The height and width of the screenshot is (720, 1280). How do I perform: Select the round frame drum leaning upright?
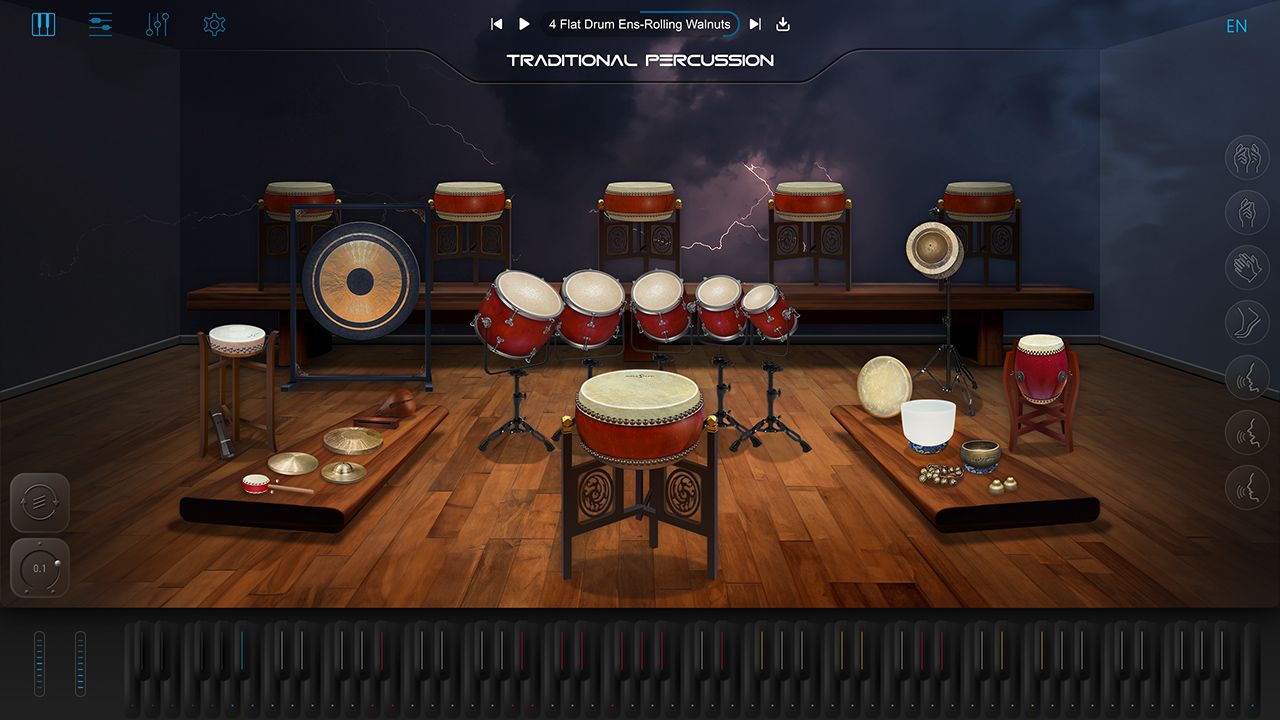[x=885, y=386]
